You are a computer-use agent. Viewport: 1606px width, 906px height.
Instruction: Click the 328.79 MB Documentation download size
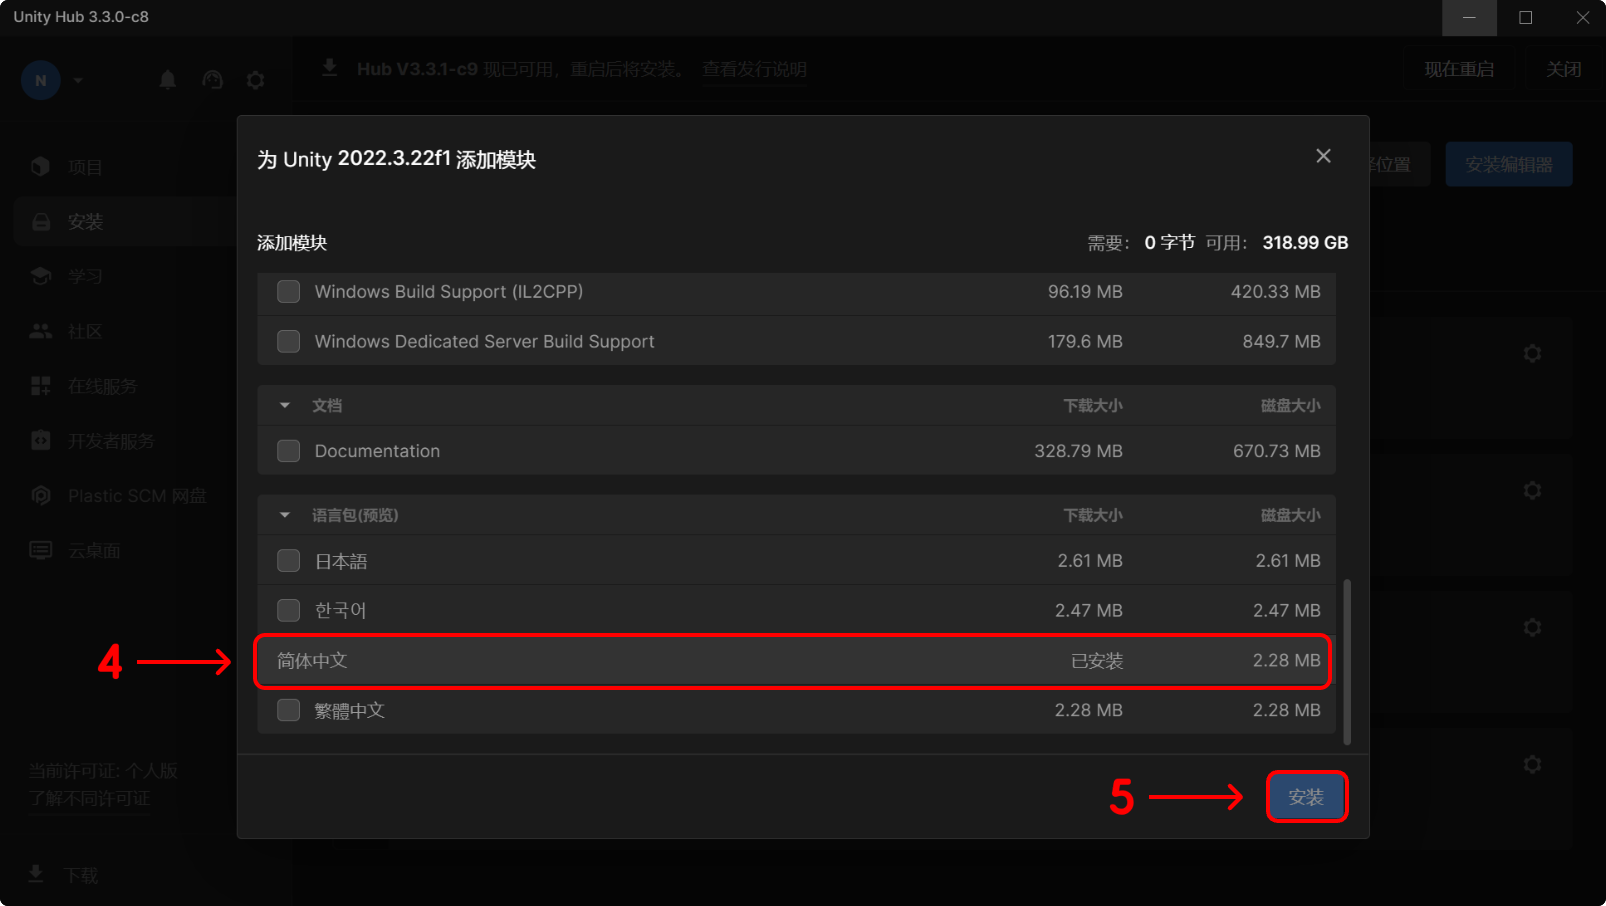click(x=1078, y=451)
